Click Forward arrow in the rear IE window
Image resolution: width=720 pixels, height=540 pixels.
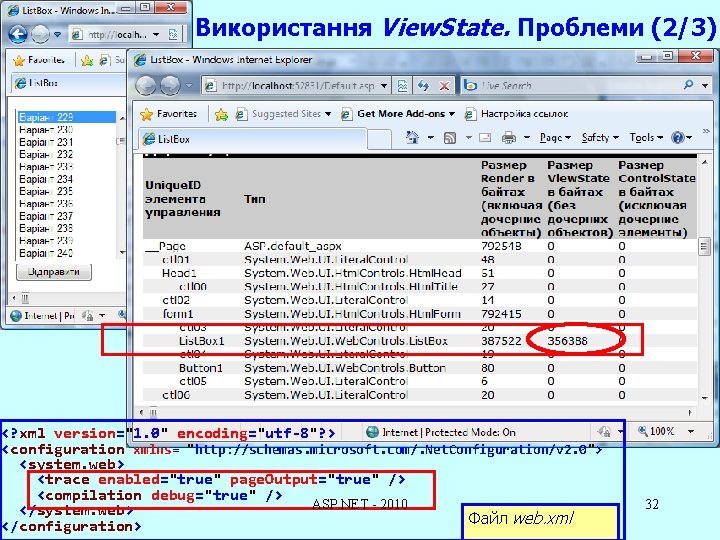pos(40,34)
